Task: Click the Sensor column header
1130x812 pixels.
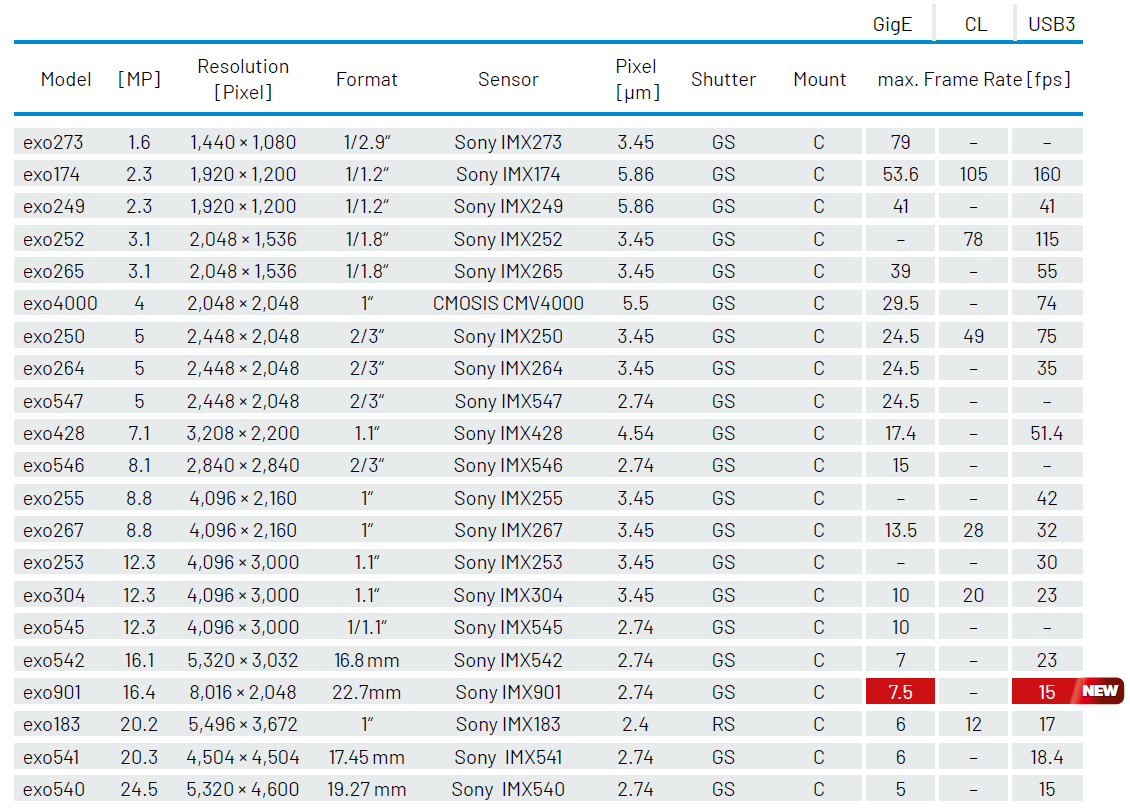Action: [508, 79]
